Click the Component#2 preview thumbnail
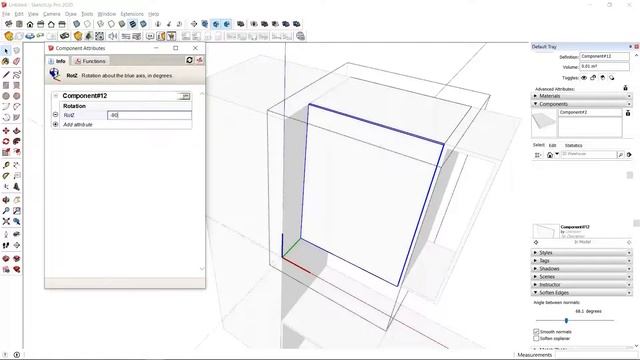This screenshot has height=360, width=640. click(544, 122)
